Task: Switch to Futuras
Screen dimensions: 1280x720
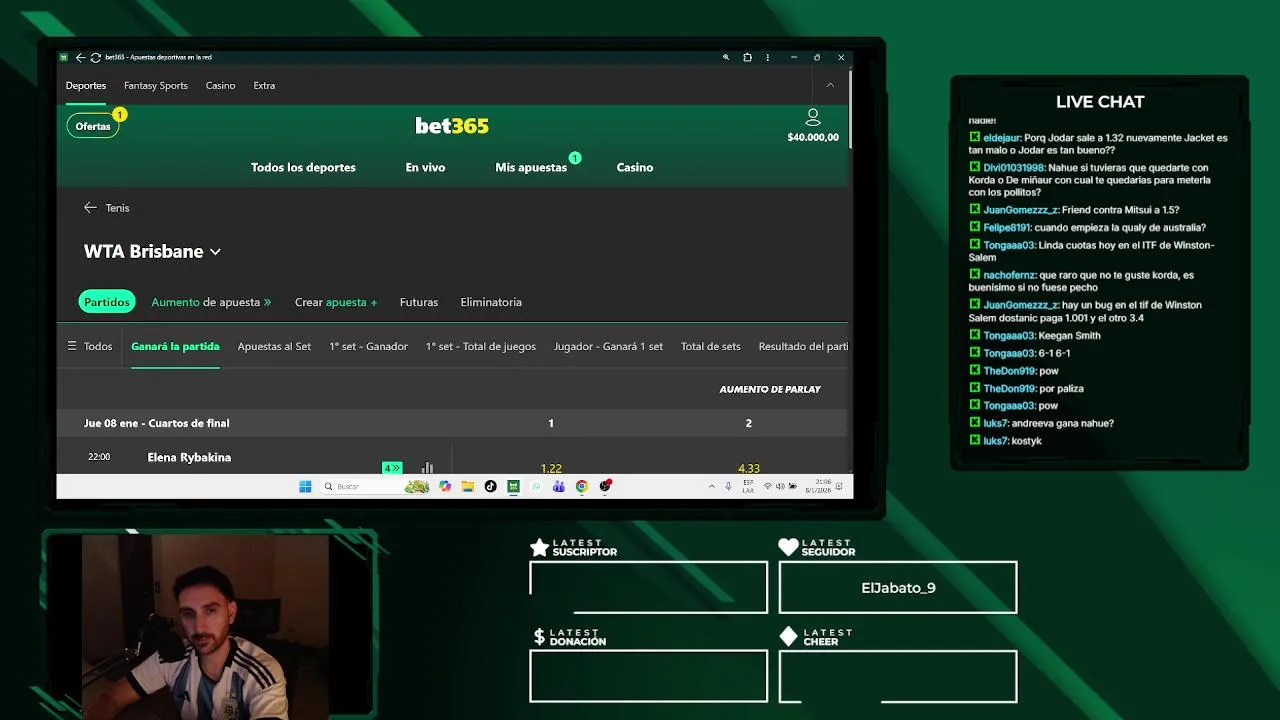Action: pos(419,302)
